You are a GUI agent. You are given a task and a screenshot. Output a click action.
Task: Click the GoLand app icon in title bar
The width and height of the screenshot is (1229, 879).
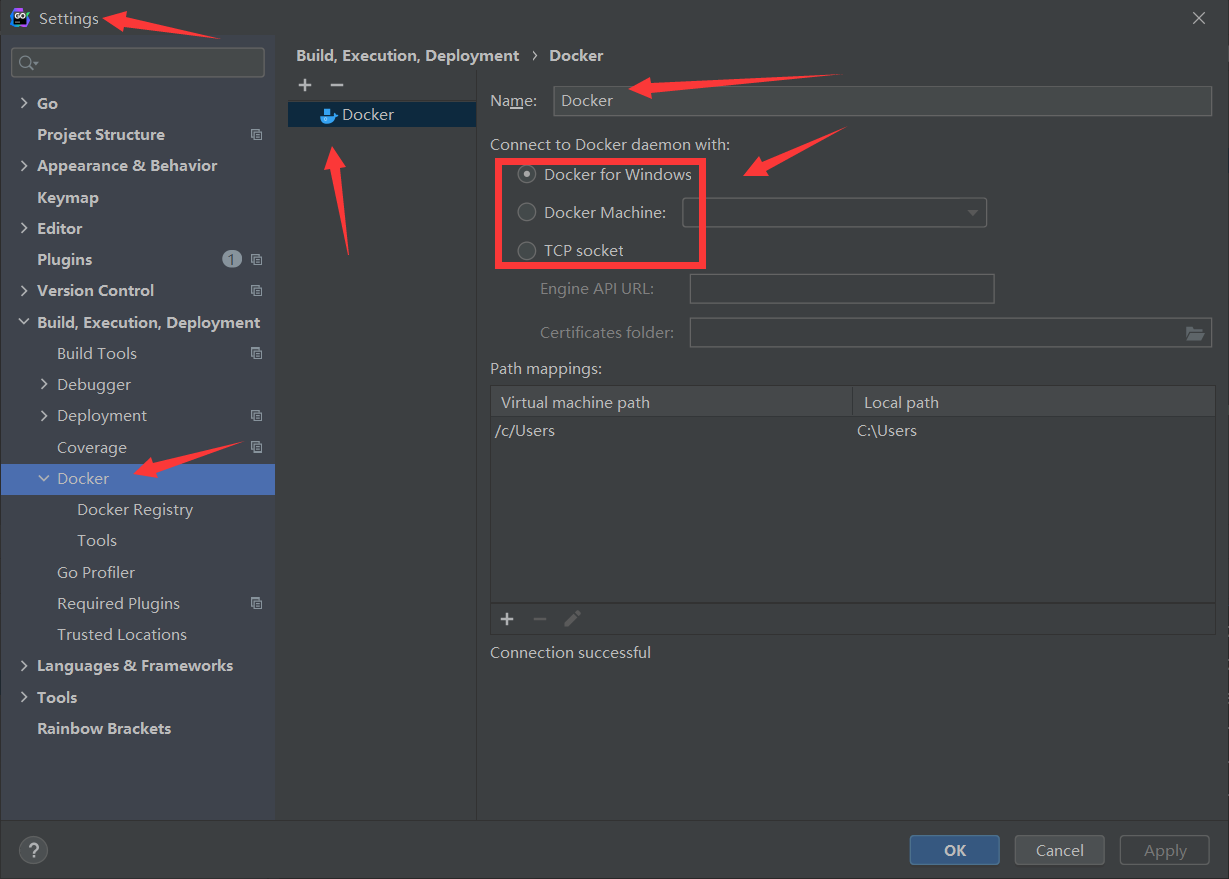(19, 18)
